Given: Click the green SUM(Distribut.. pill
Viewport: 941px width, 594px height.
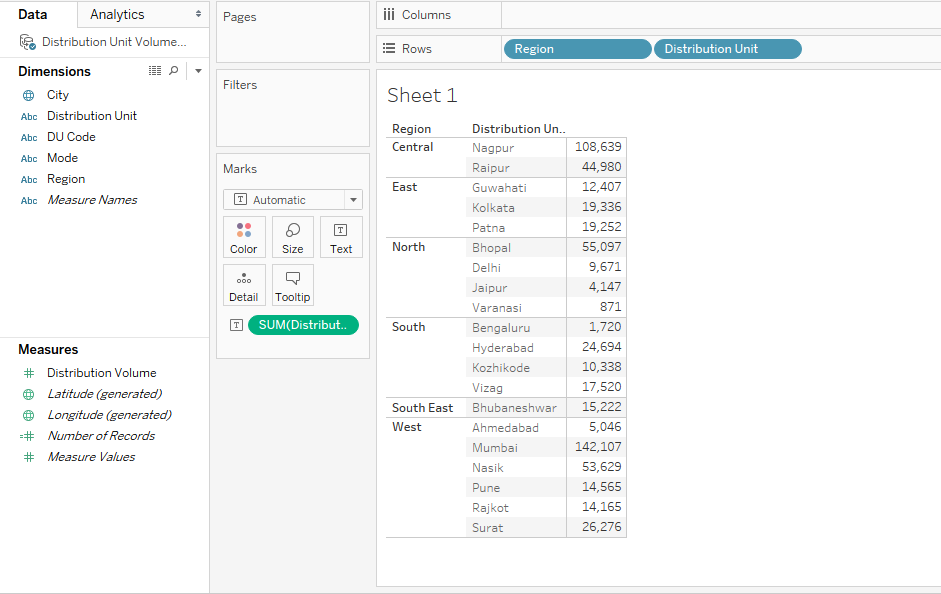Looking at the screenshot, I should point(302,325).
